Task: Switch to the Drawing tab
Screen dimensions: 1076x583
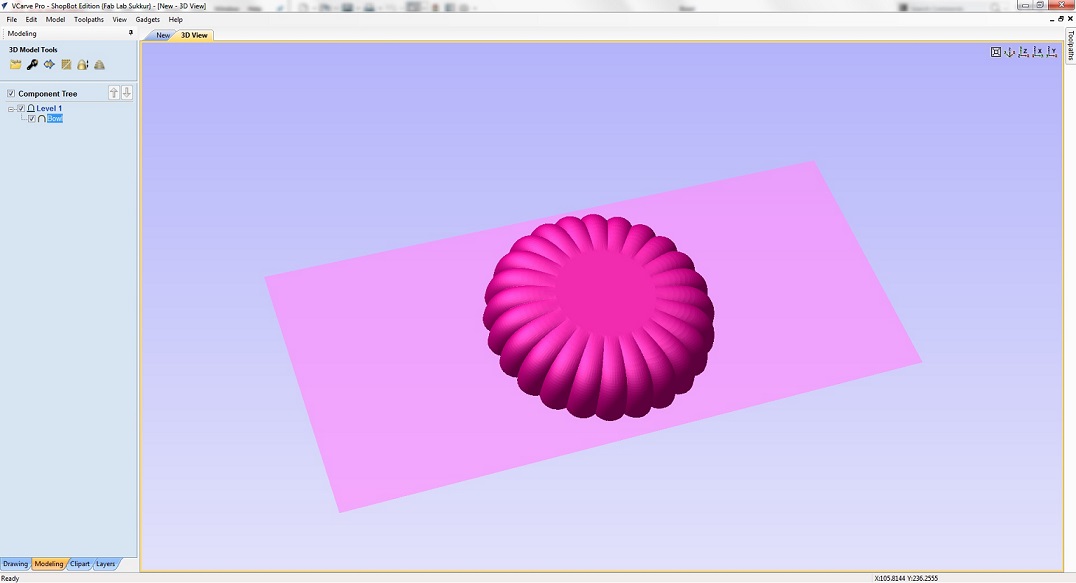Action: tap(15, 564)
